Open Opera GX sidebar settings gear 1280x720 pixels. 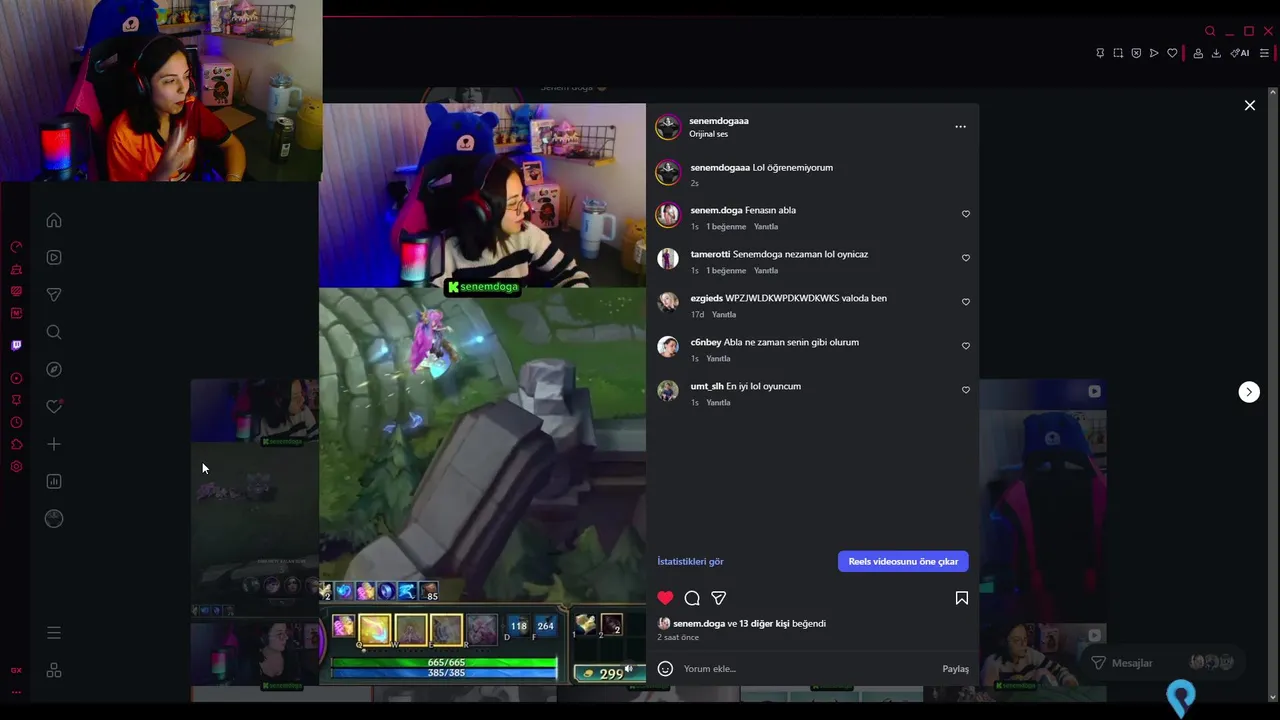tap(16, 467)
